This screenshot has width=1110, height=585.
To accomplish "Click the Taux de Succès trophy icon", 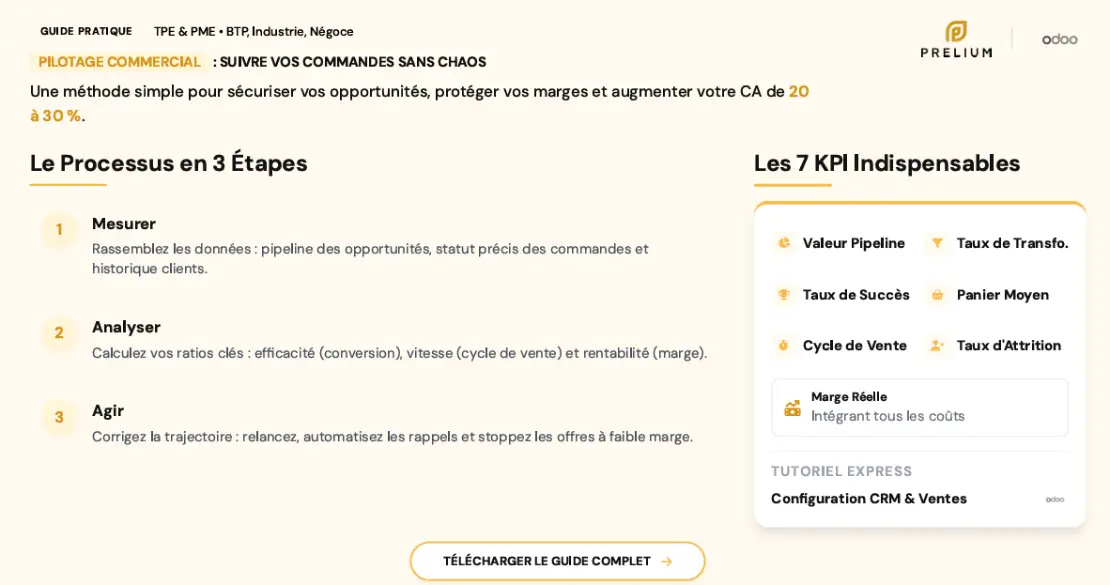I will point(784,295).
